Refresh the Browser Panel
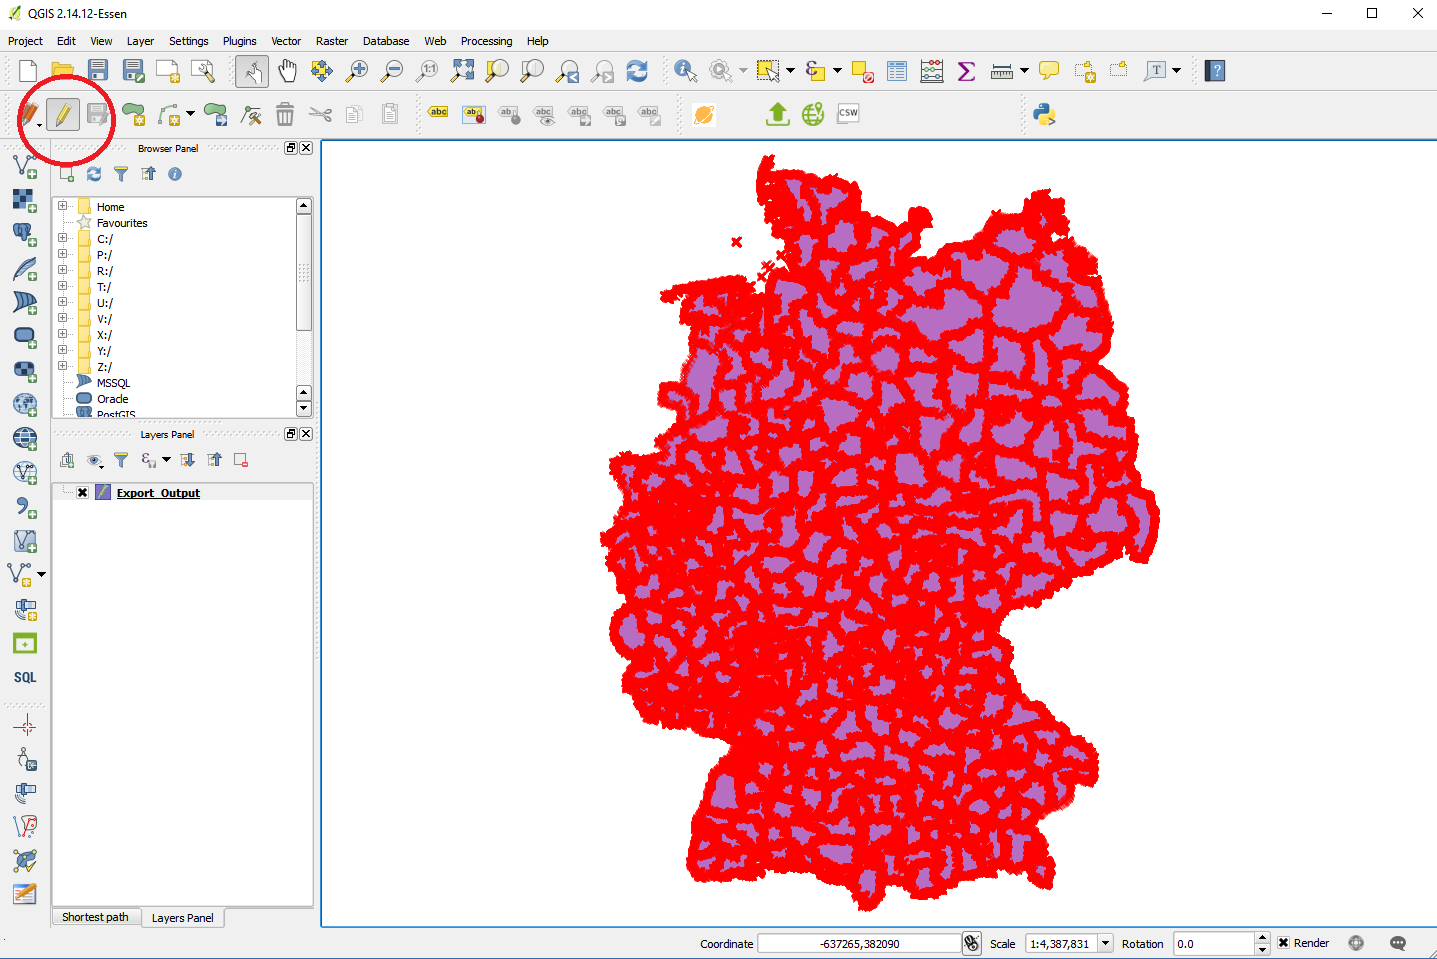 pos(94,174)
